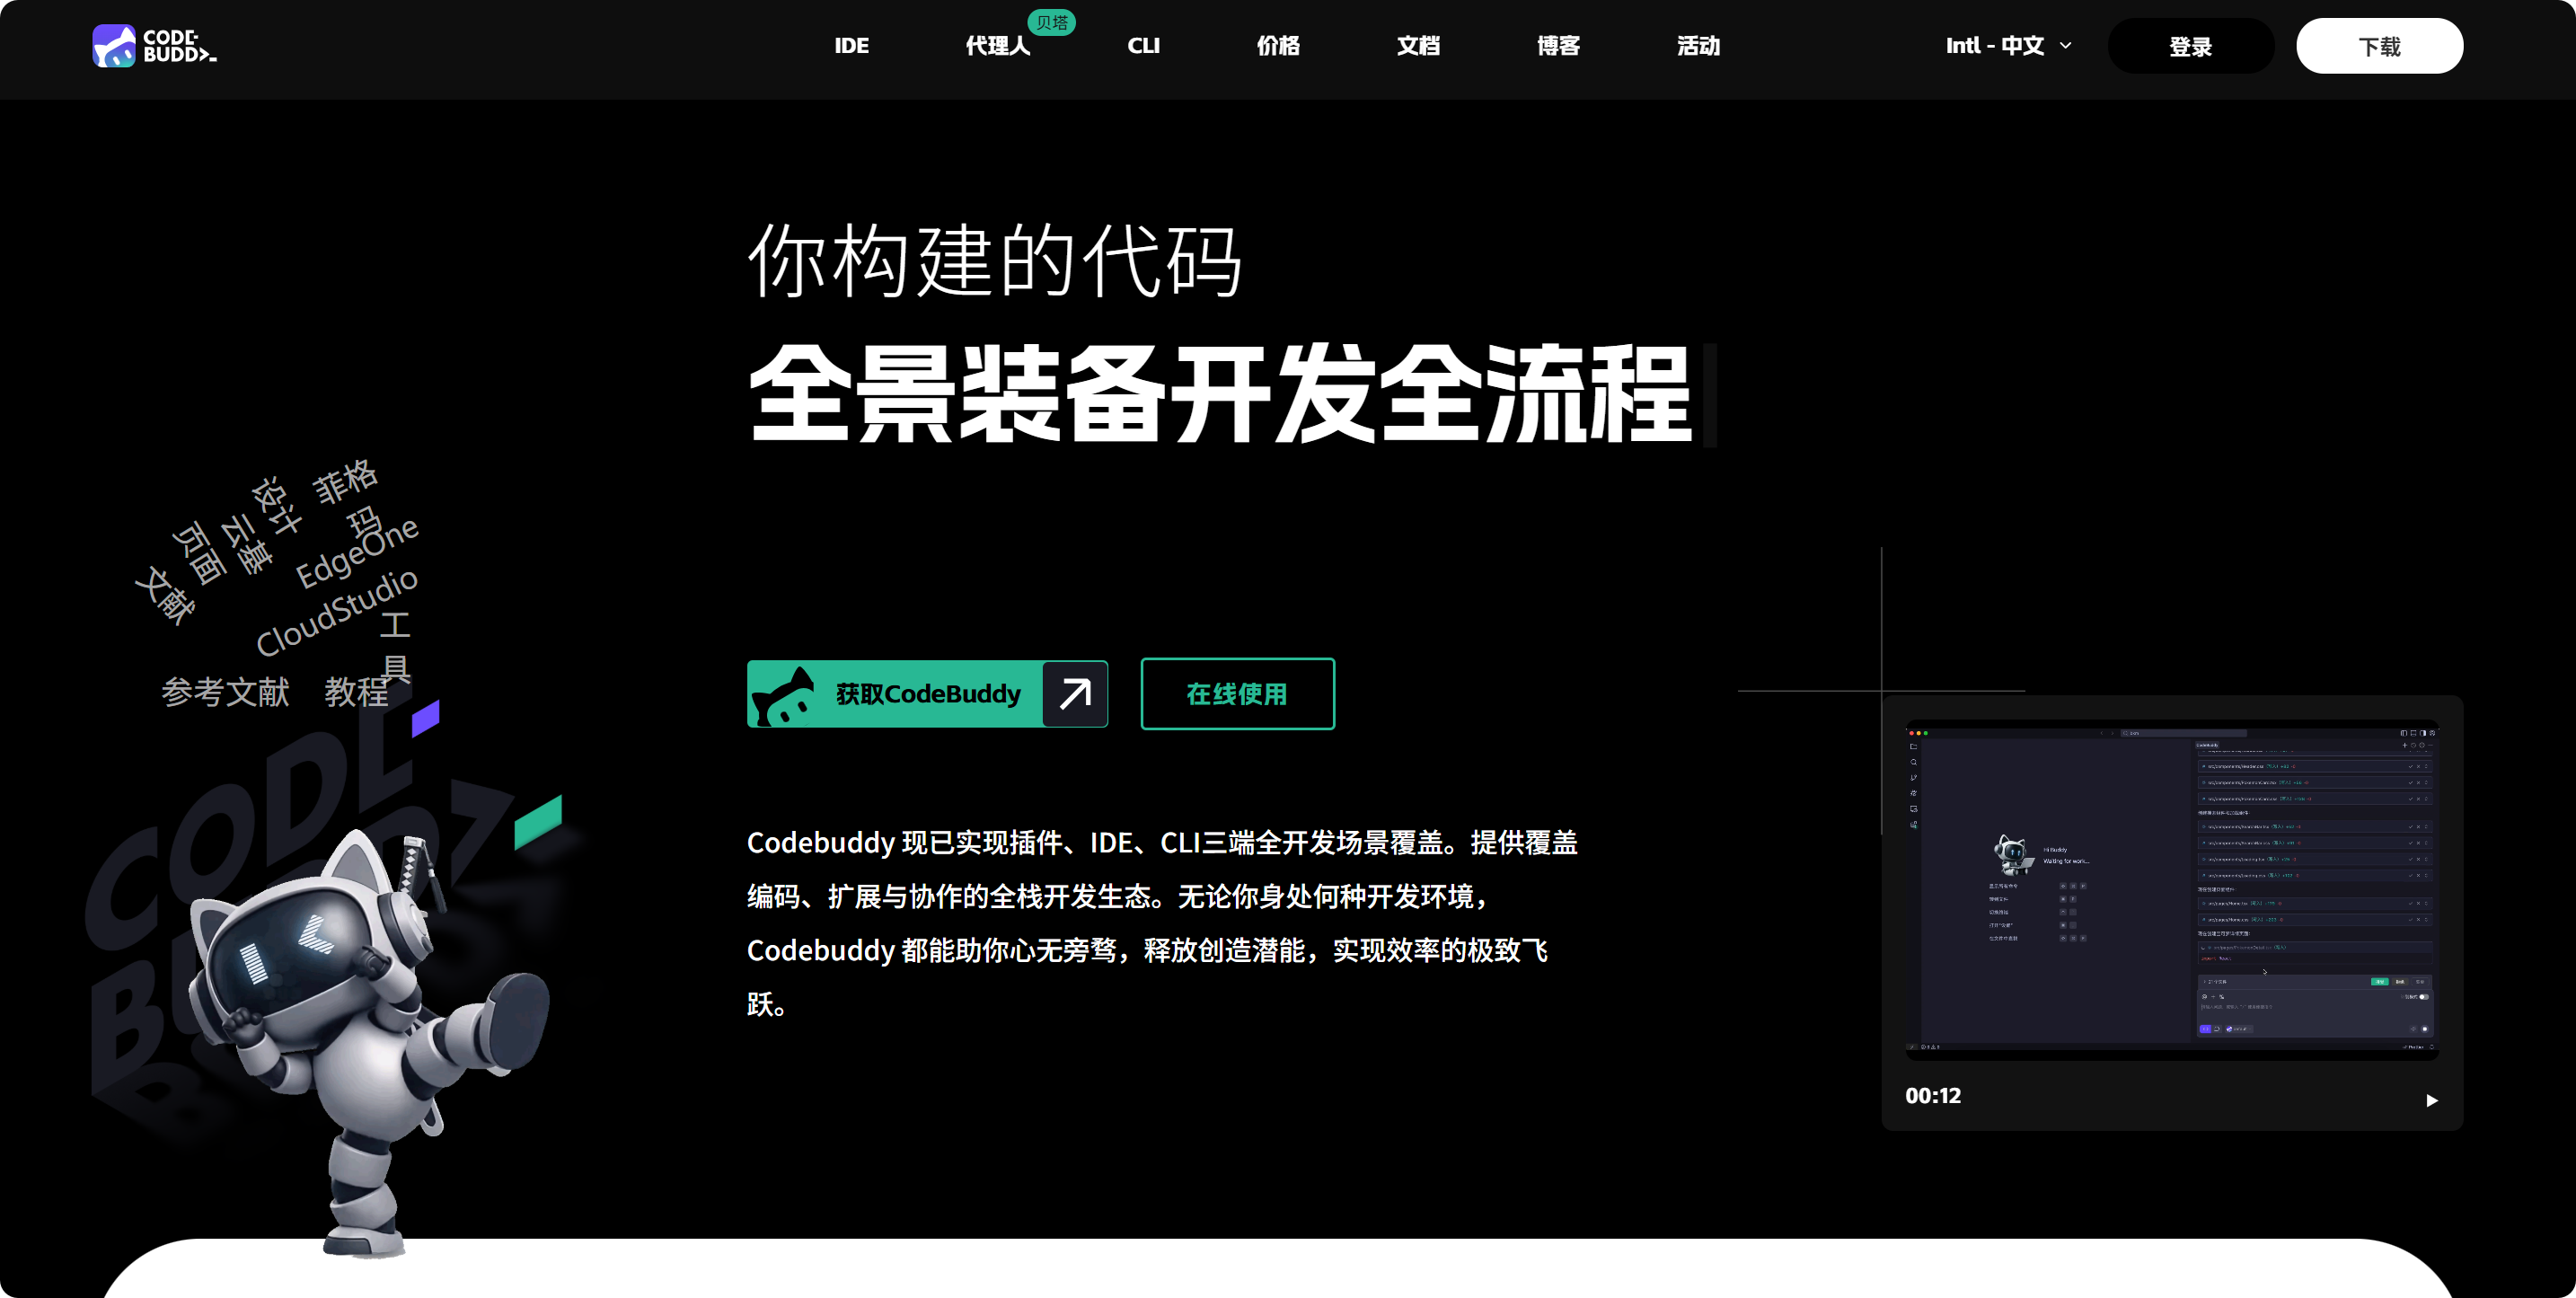Click the 登录 login button

[x=2190, y=46]
